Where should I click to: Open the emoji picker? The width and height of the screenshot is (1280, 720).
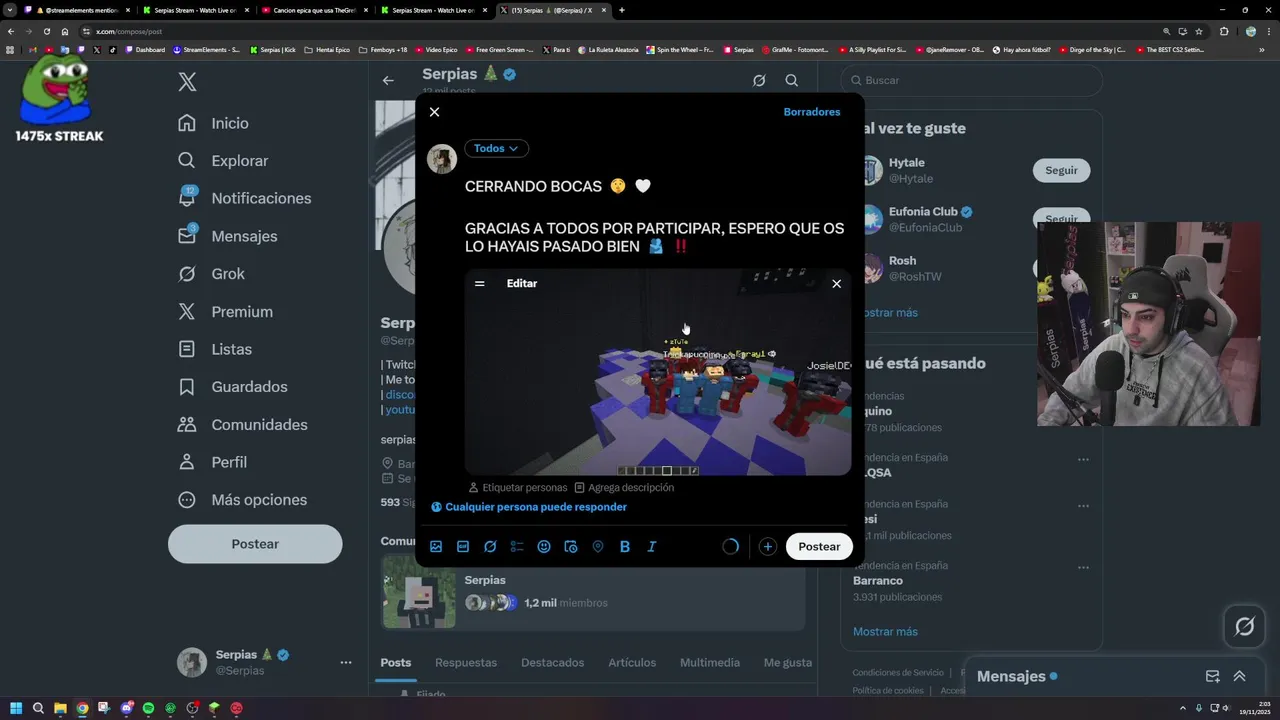[x=544, y=547]
